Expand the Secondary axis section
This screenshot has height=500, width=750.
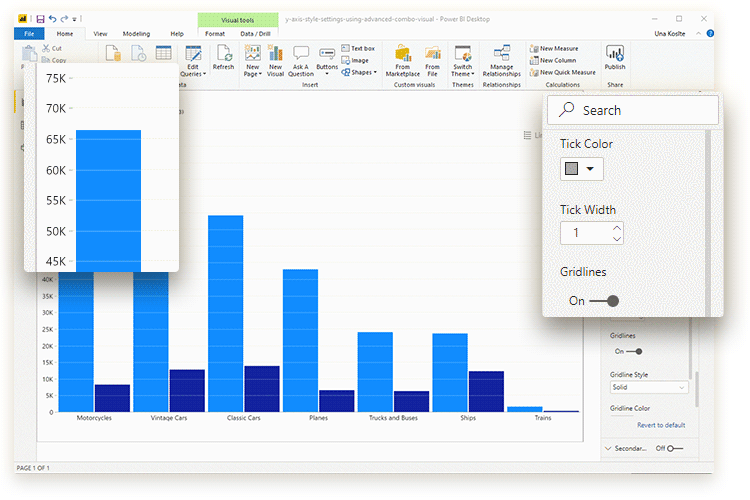tap(608, 448)
